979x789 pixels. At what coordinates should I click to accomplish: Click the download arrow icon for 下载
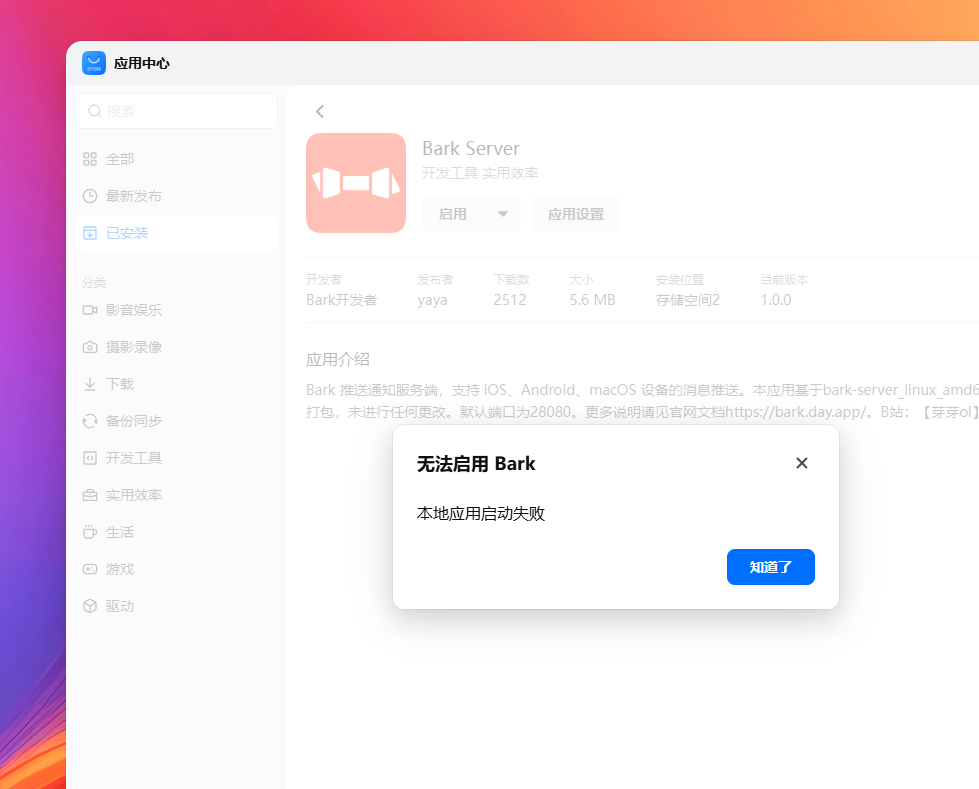click(x=90, y=384)
